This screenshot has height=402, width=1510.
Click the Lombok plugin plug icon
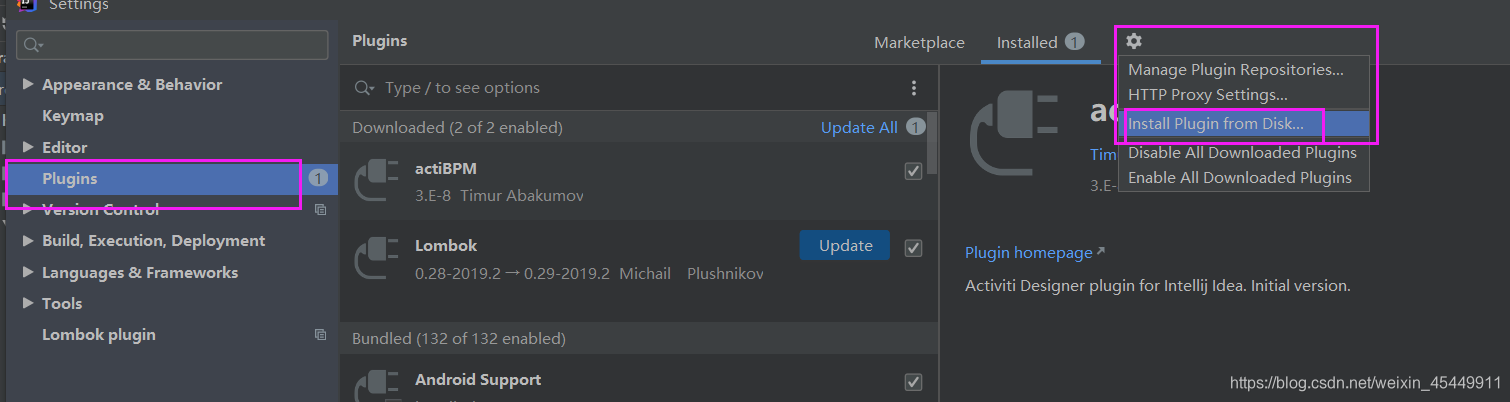point(377,258)
